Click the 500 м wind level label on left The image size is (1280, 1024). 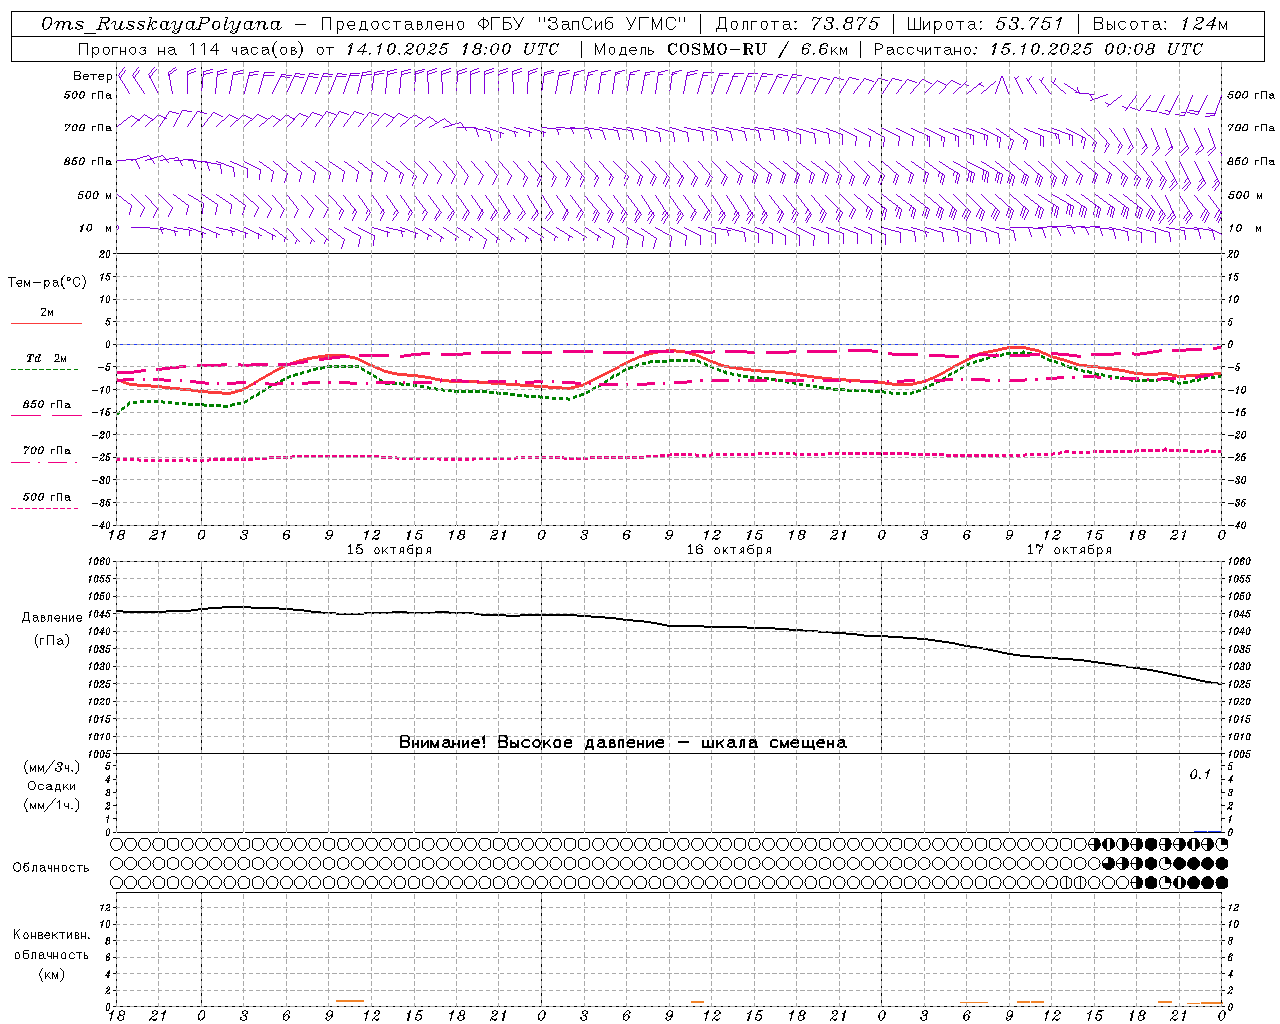(x=94, y=195)
